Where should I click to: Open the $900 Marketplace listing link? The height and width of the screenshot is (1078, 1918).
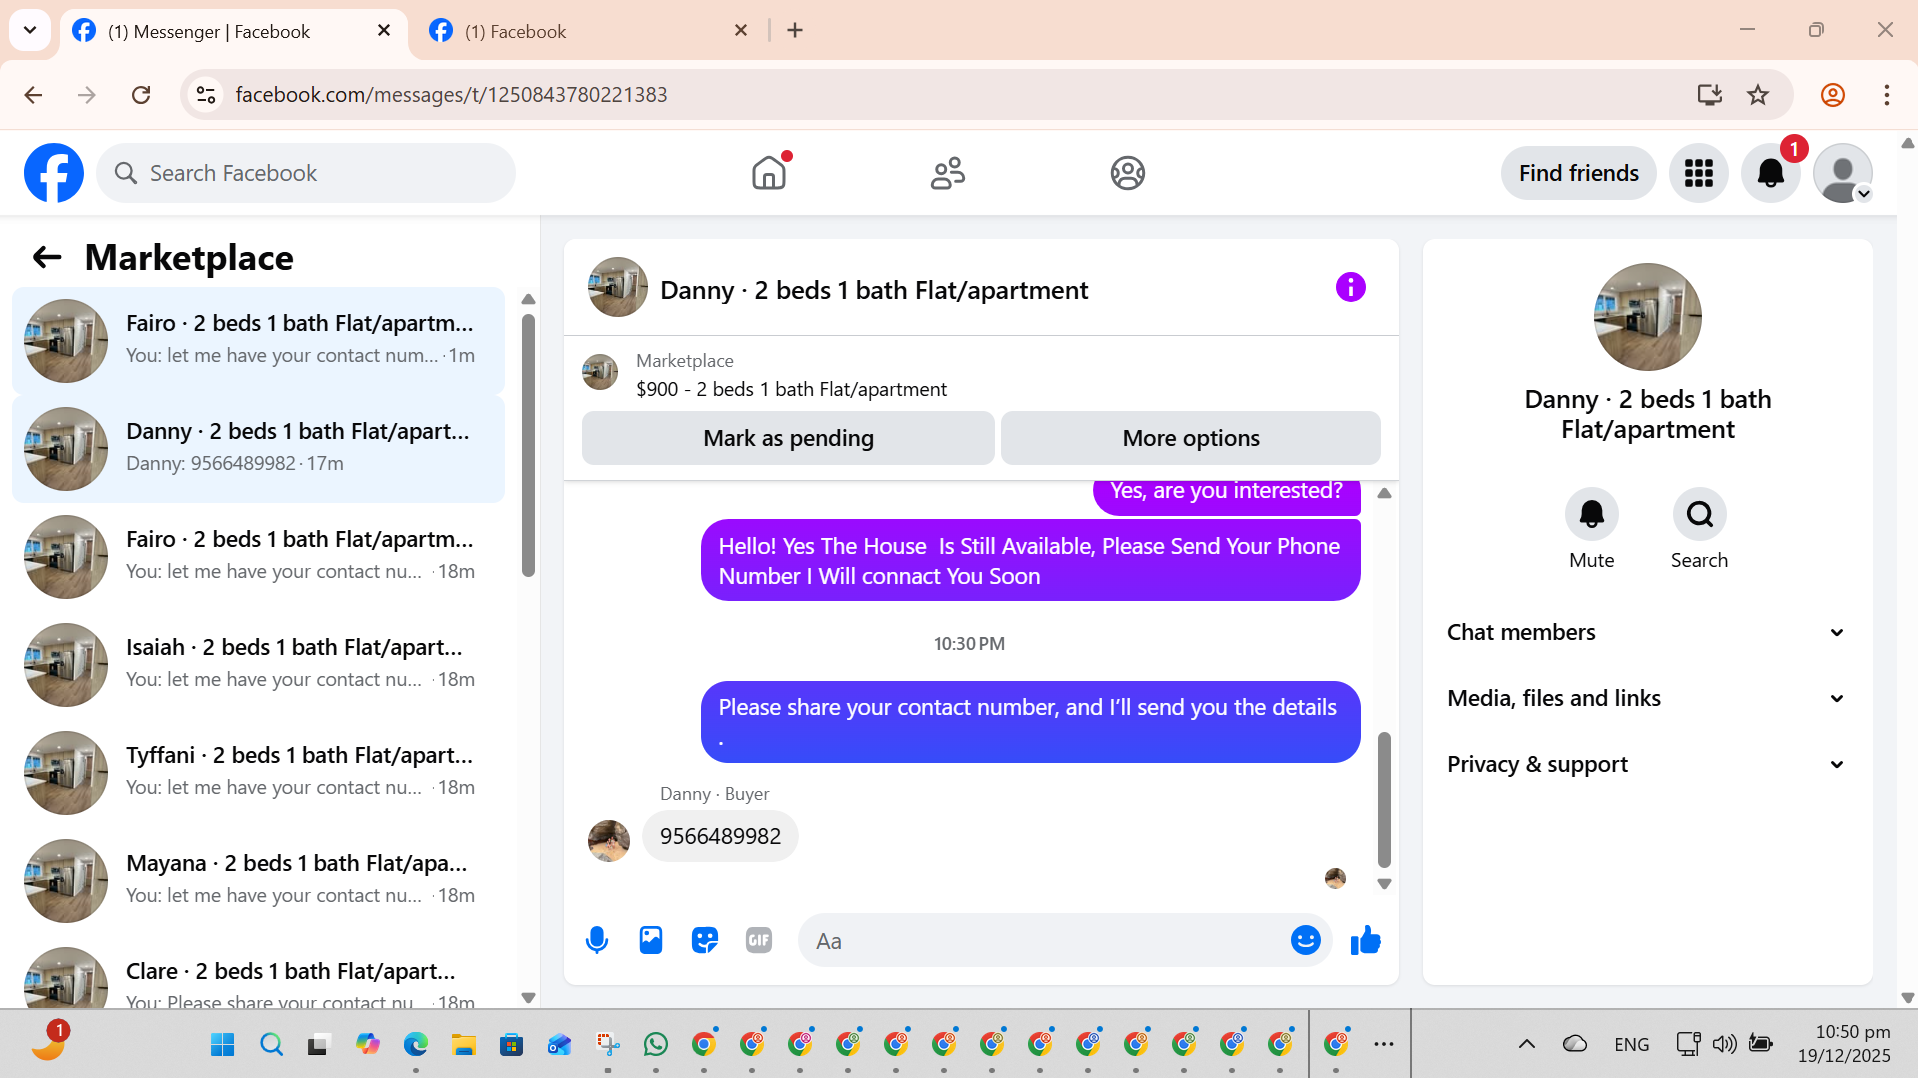[791, 389]
